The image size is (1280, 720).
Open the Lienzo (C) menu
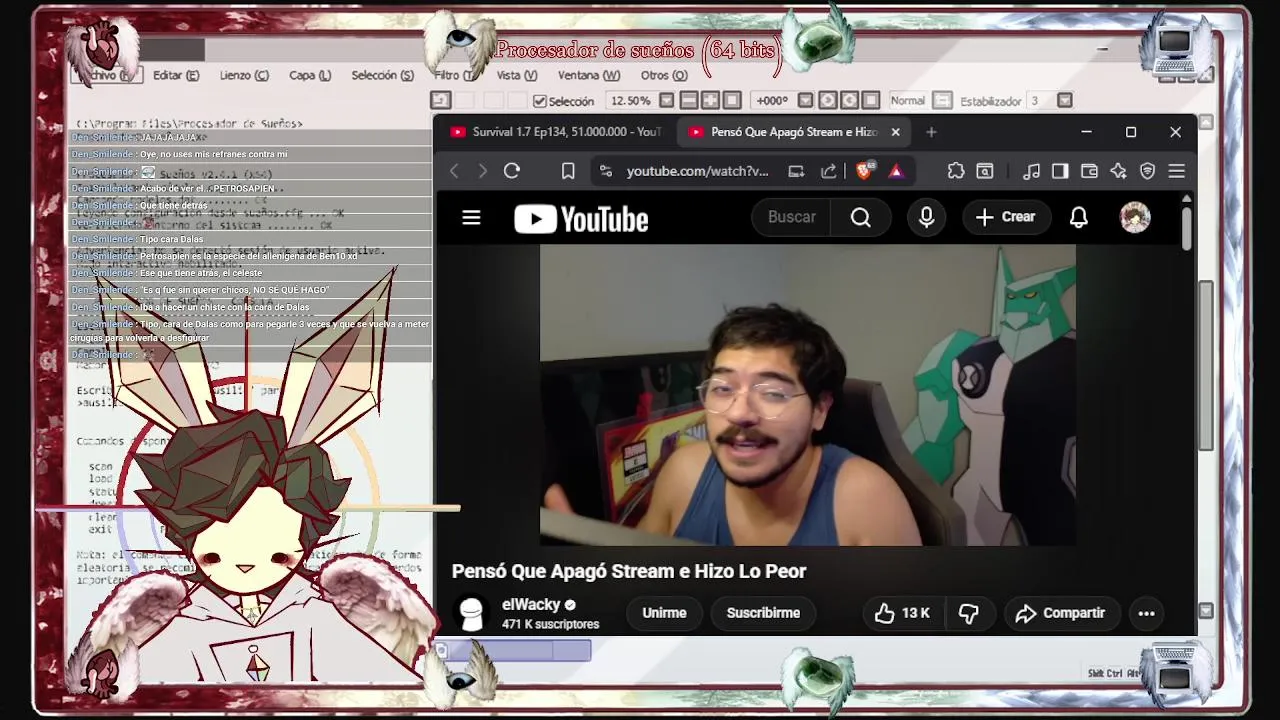pos(244,75)
